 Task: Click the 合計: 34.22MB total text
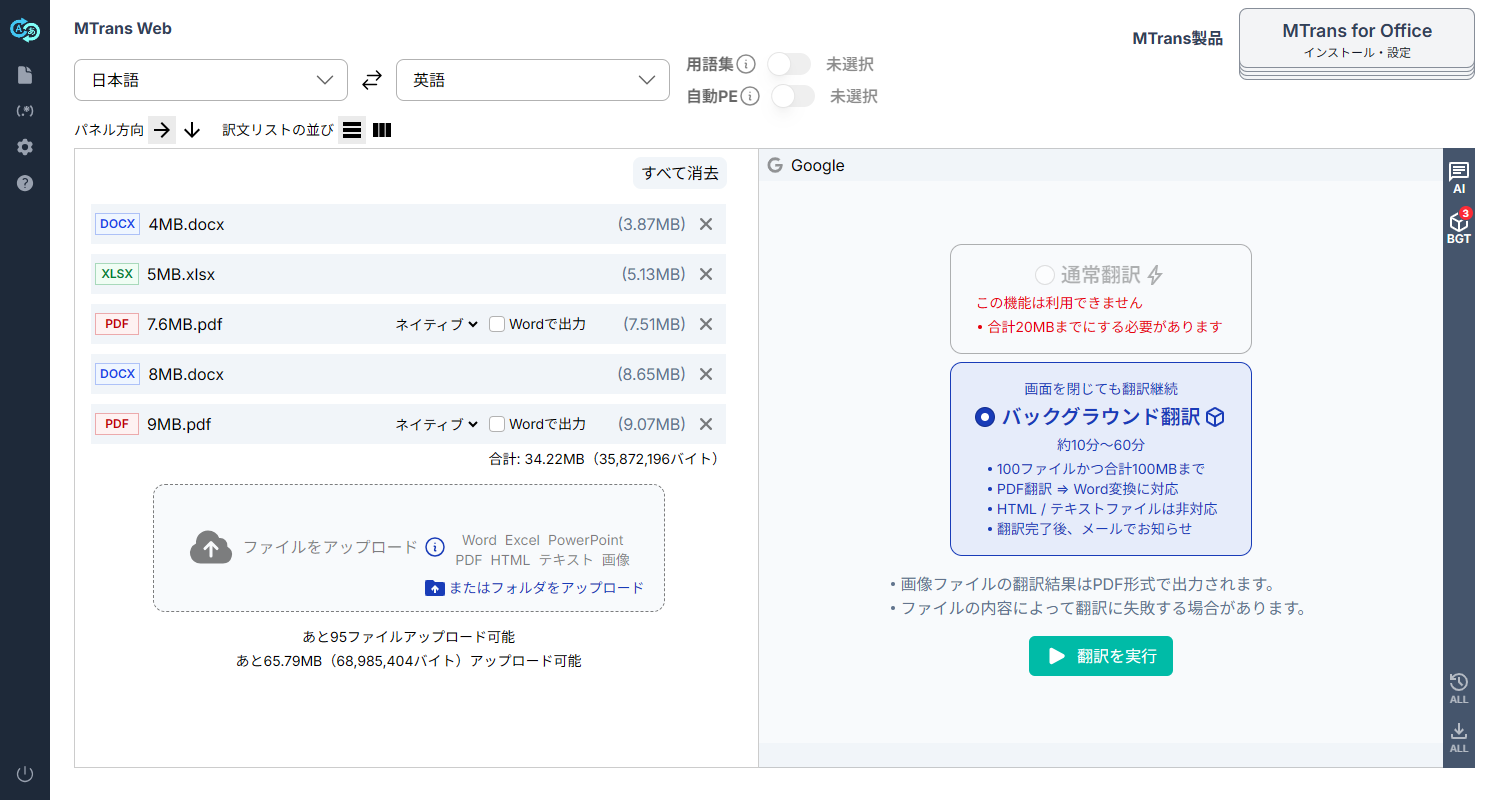pyautogui.click(x=604, y=459)
